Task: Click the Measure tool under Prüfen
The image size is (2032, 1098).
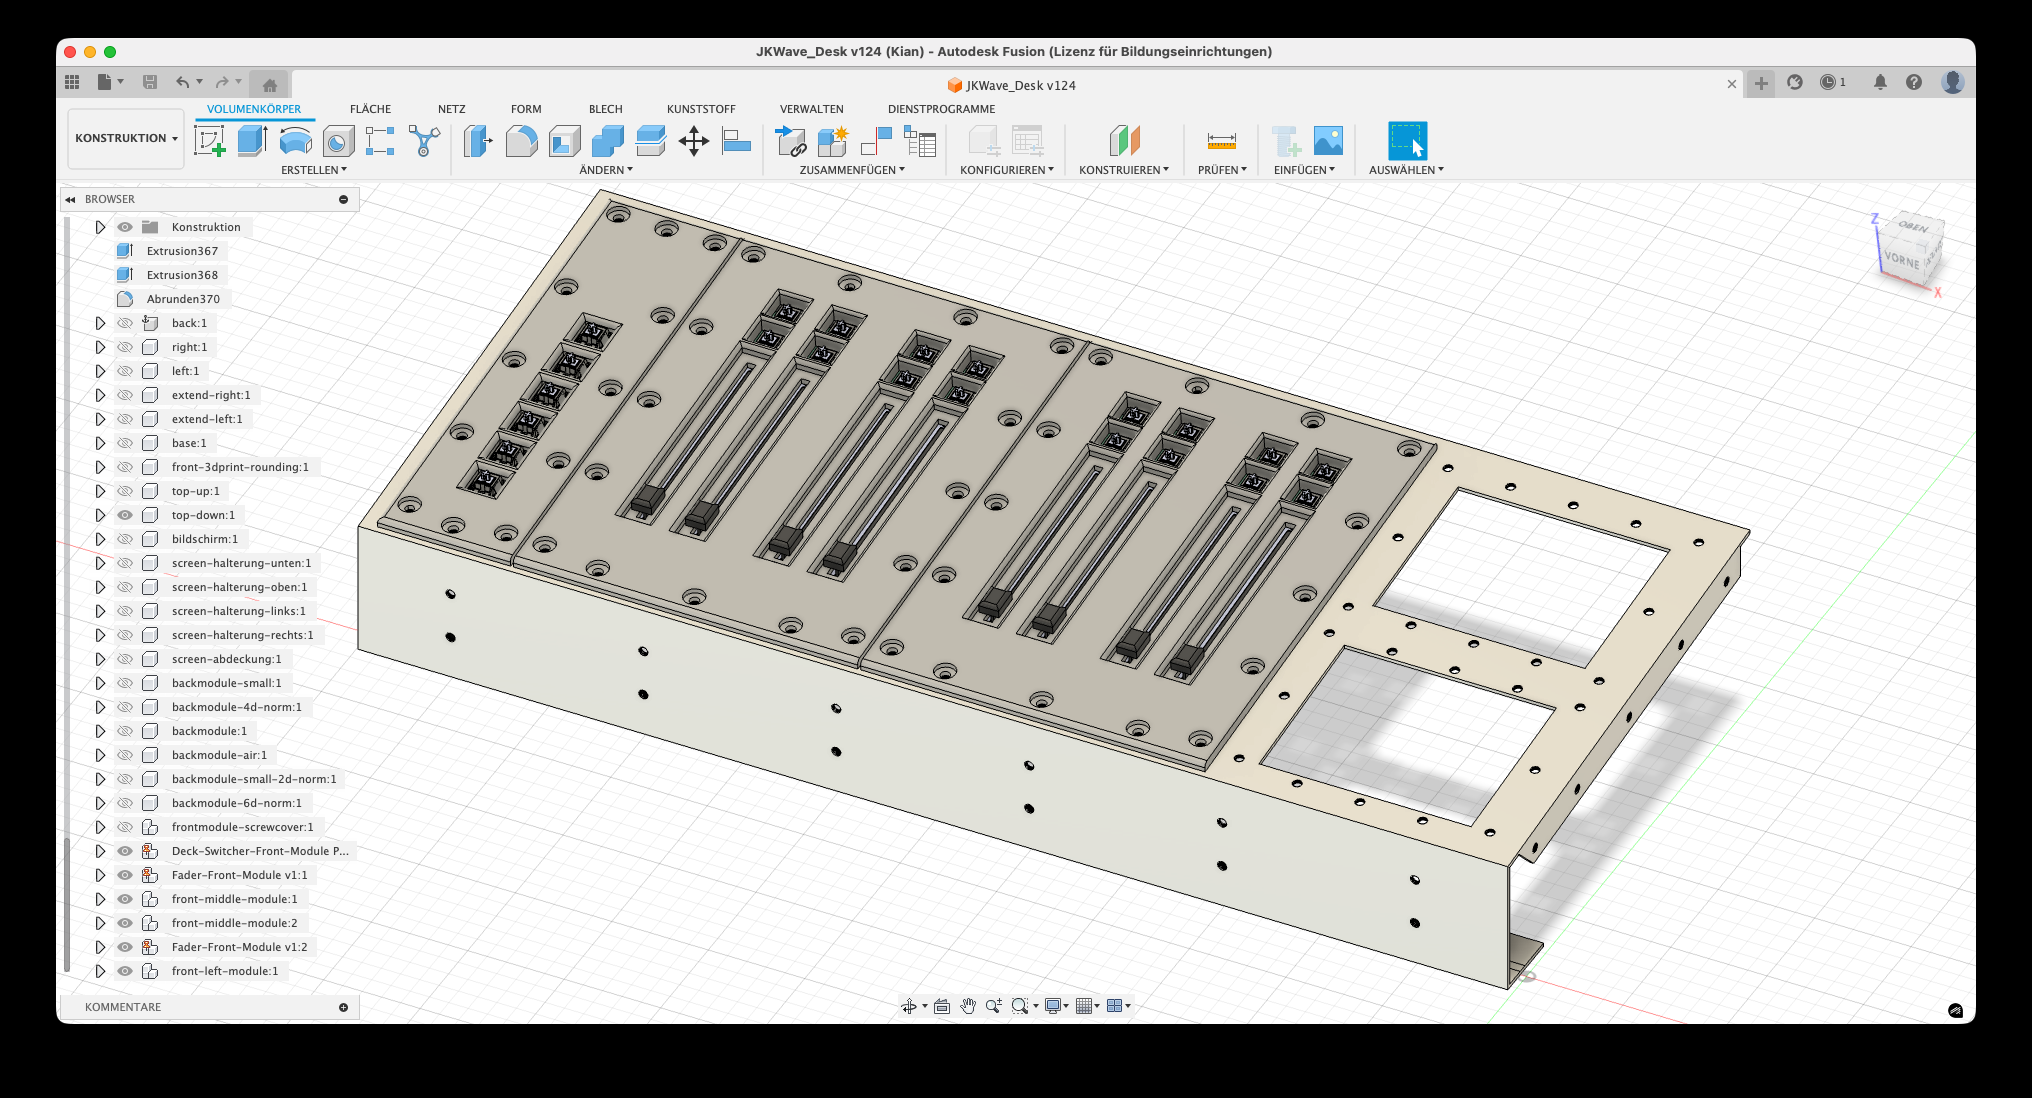Action: [1221, 141]
